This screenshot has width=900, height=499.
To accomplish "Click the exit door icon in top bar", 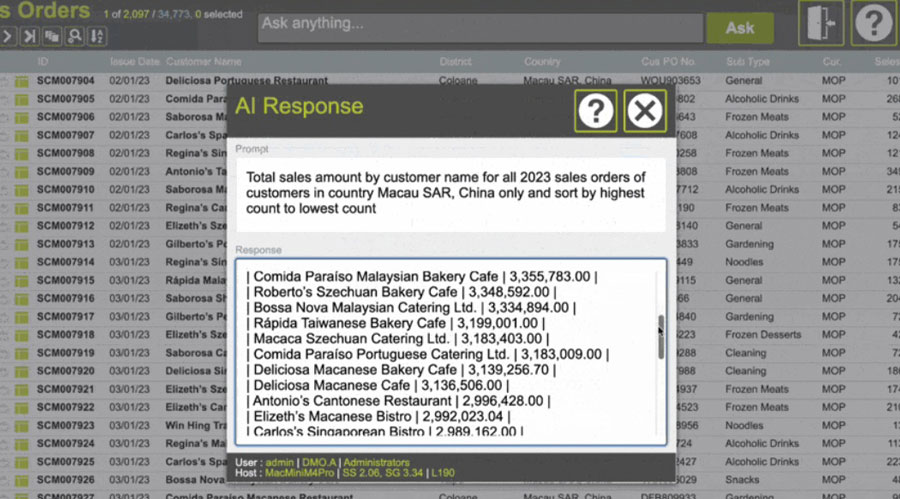I will click(x=820, y=24).
